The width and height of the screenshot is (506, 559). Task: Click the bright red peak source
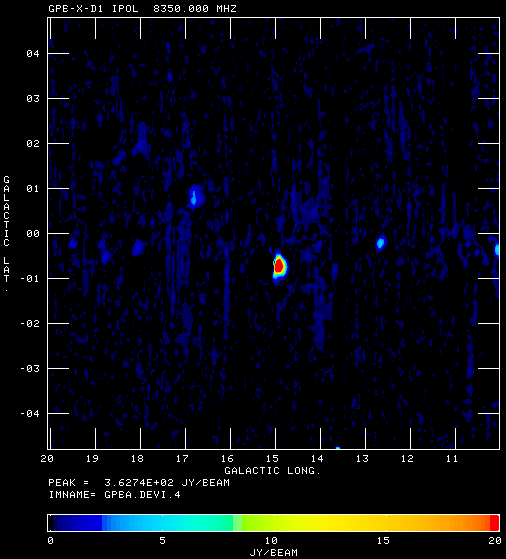pyautogui.click(x=279, y=266)
